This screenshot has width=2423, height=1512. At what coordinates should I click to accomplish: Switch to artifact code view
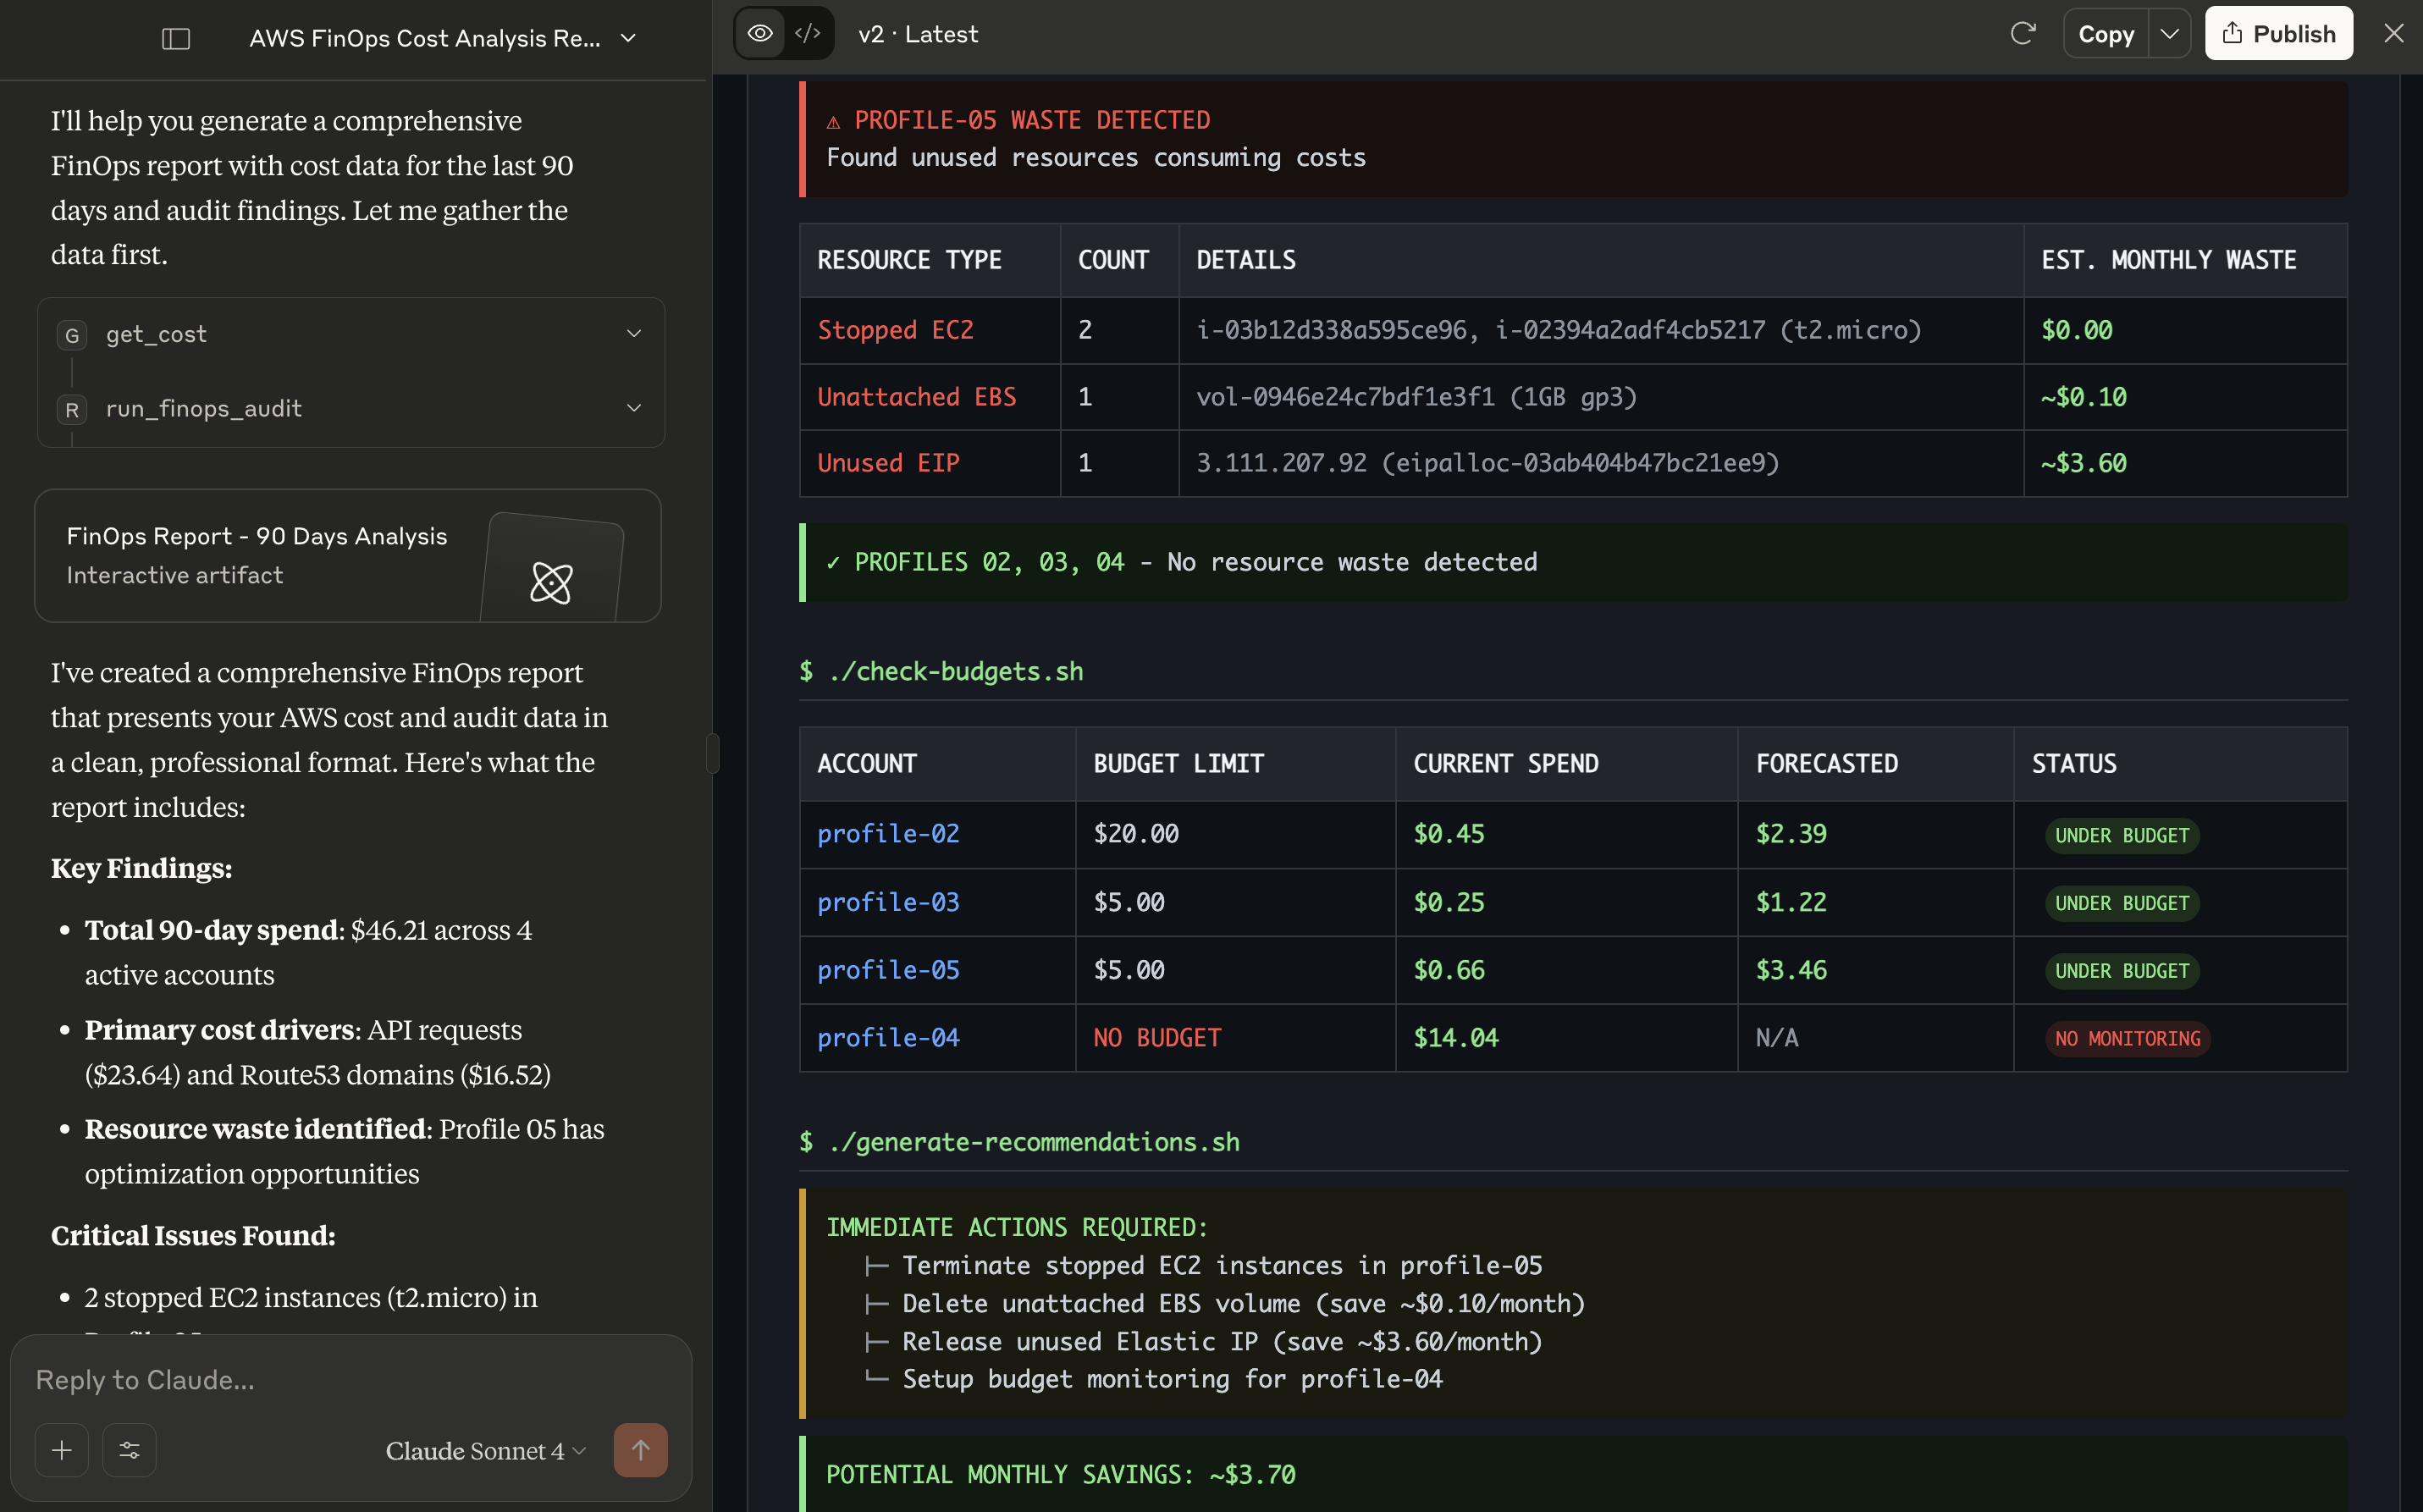807,34
